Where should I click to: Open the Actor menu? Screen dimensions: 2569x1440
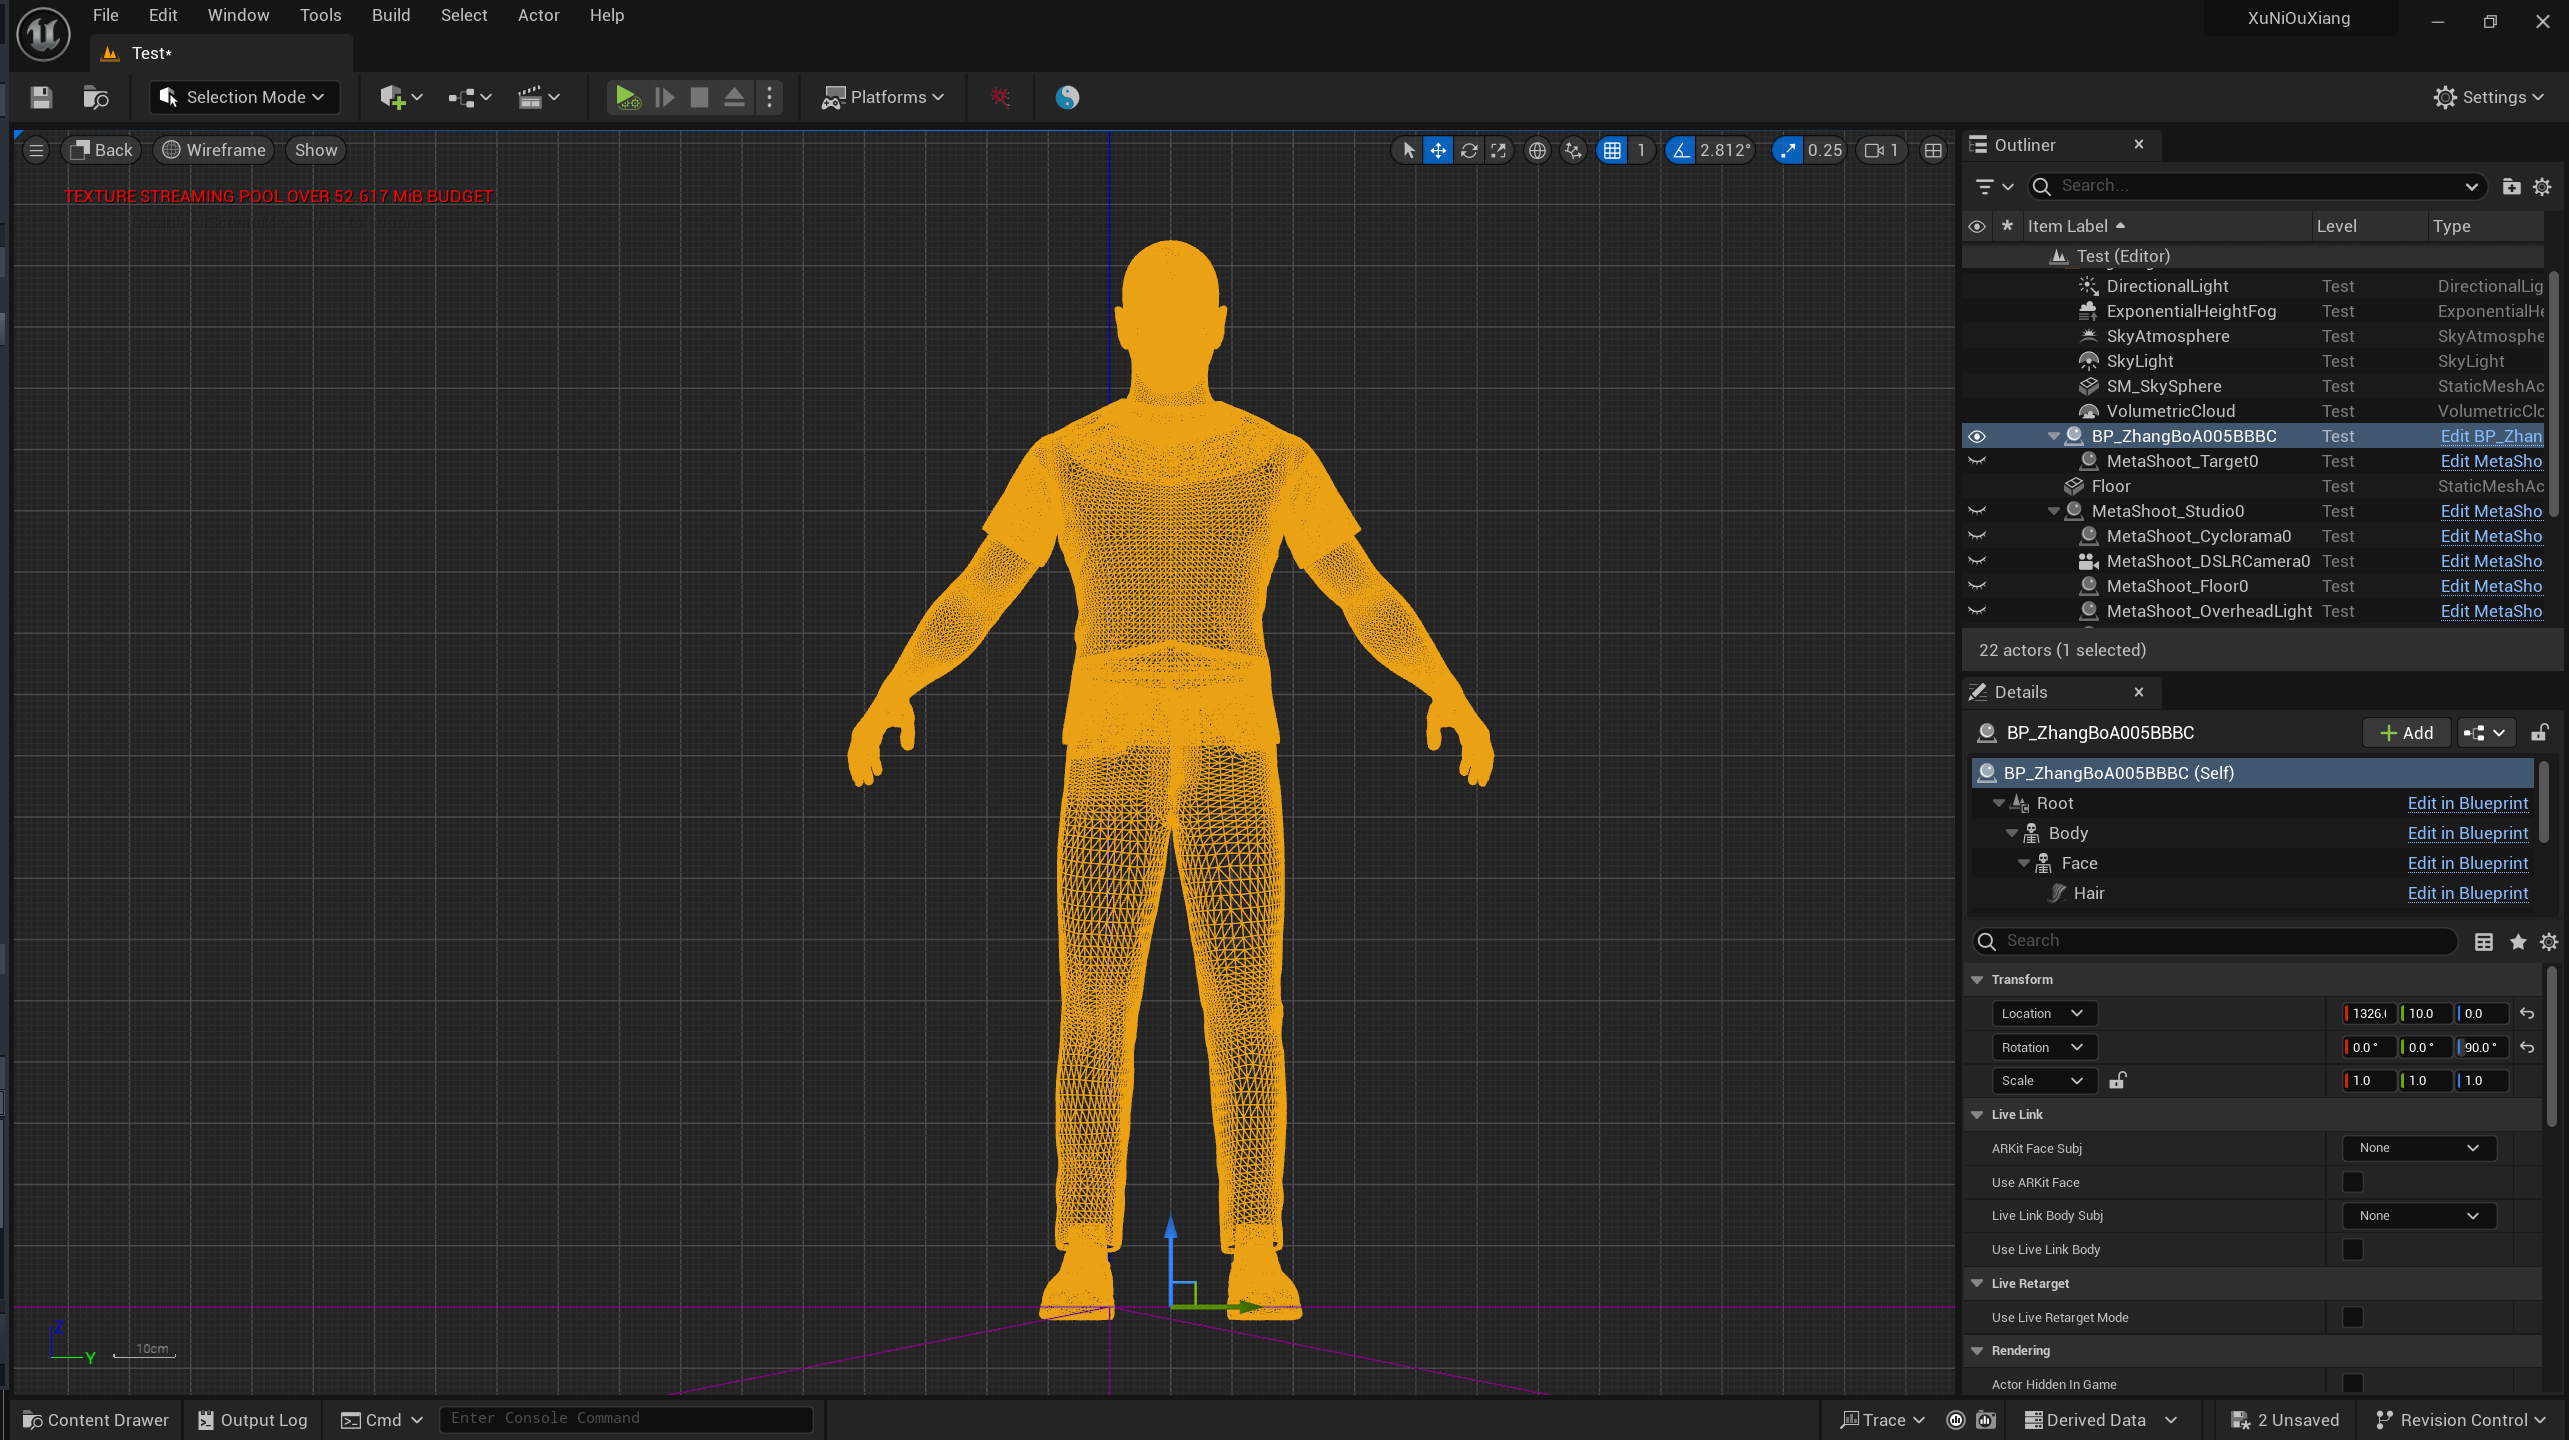(x=538, y=15)
